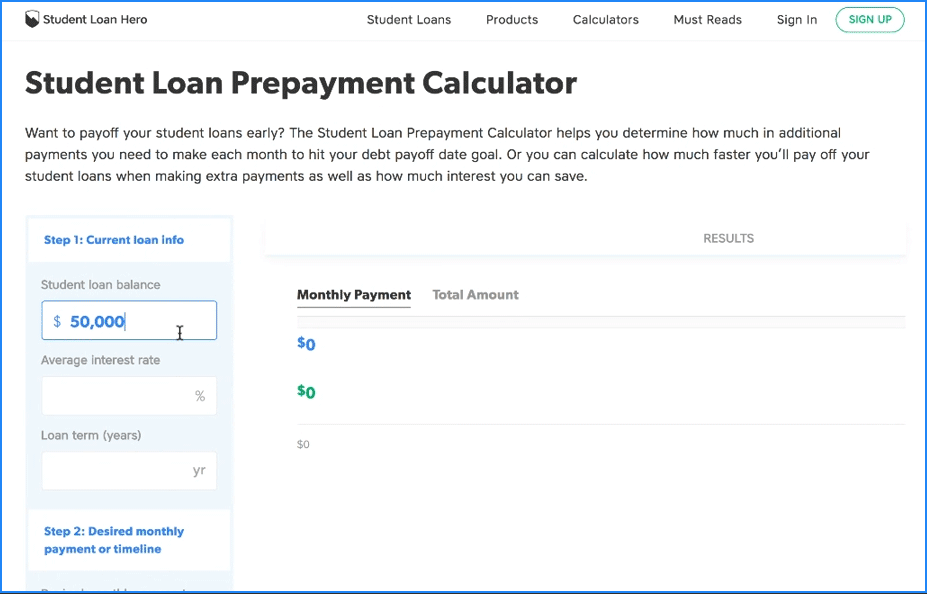Open the Products menu

[x=512, y=20]
